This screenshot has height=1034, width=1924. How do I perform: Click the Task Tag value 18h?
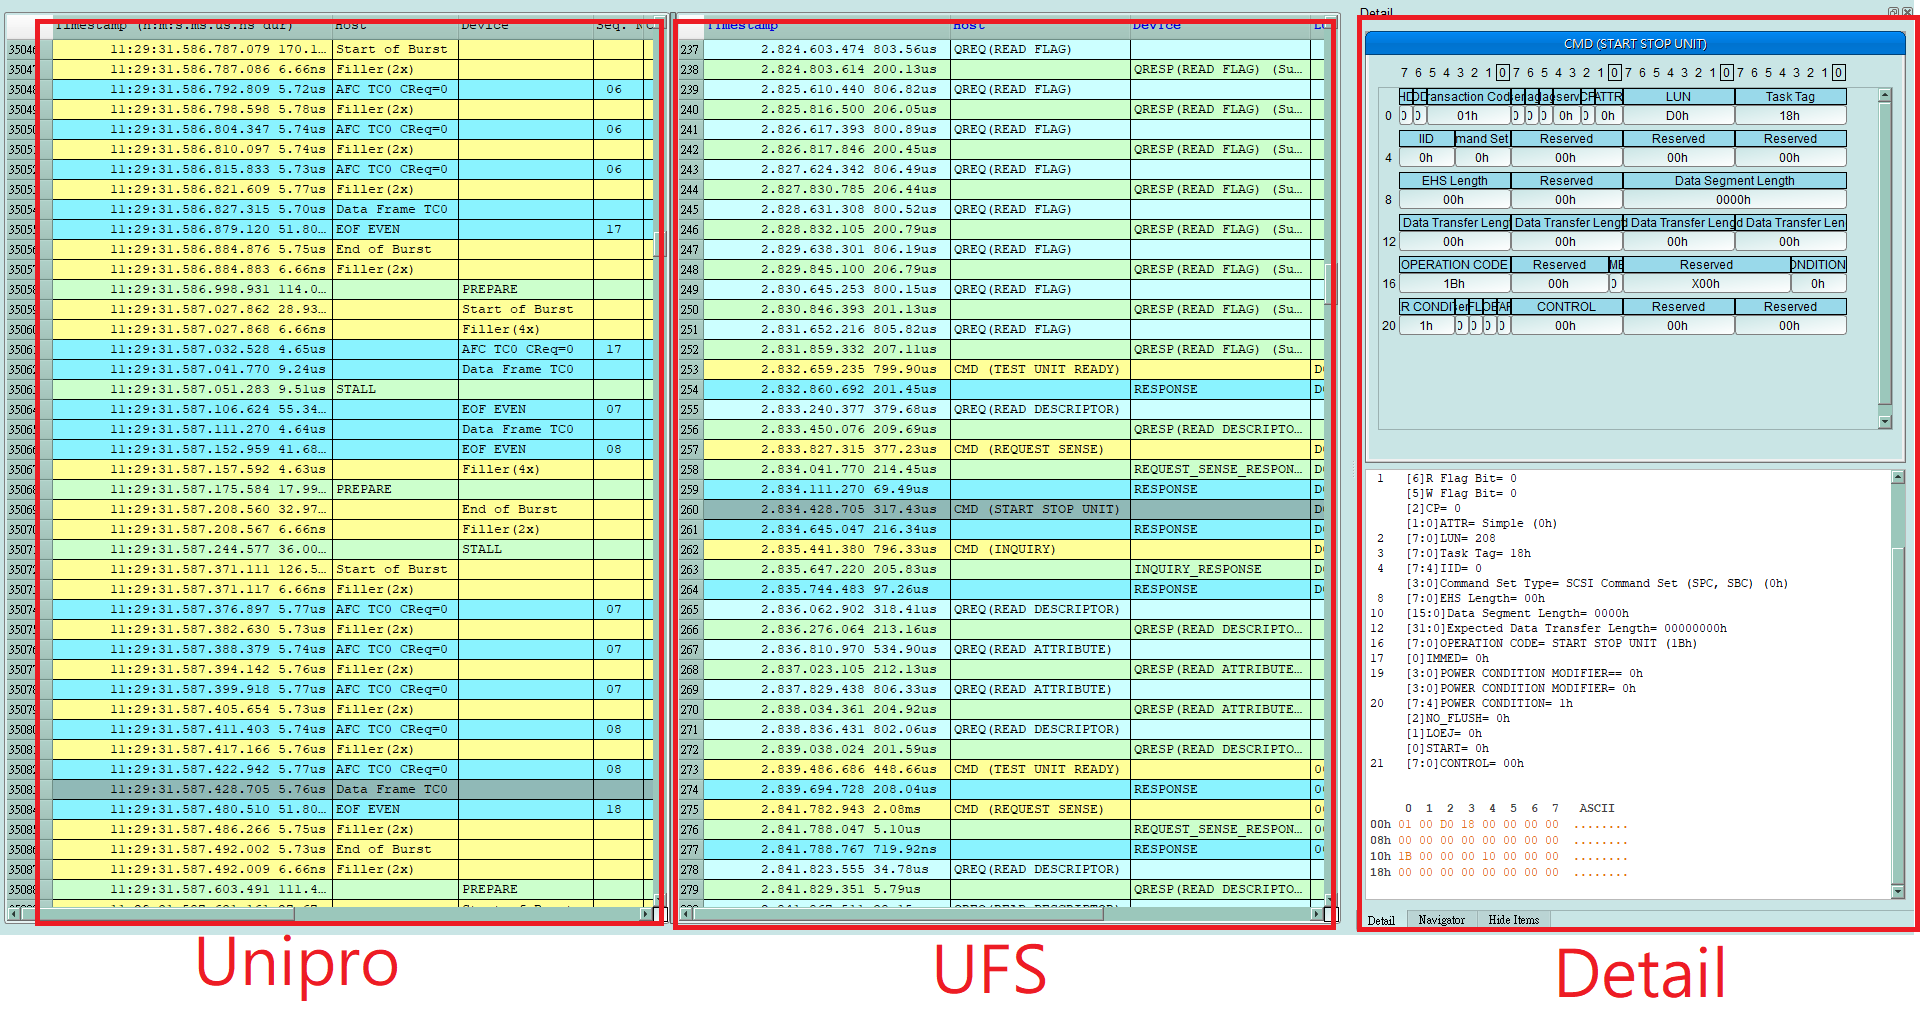[x=1790, y=116]
